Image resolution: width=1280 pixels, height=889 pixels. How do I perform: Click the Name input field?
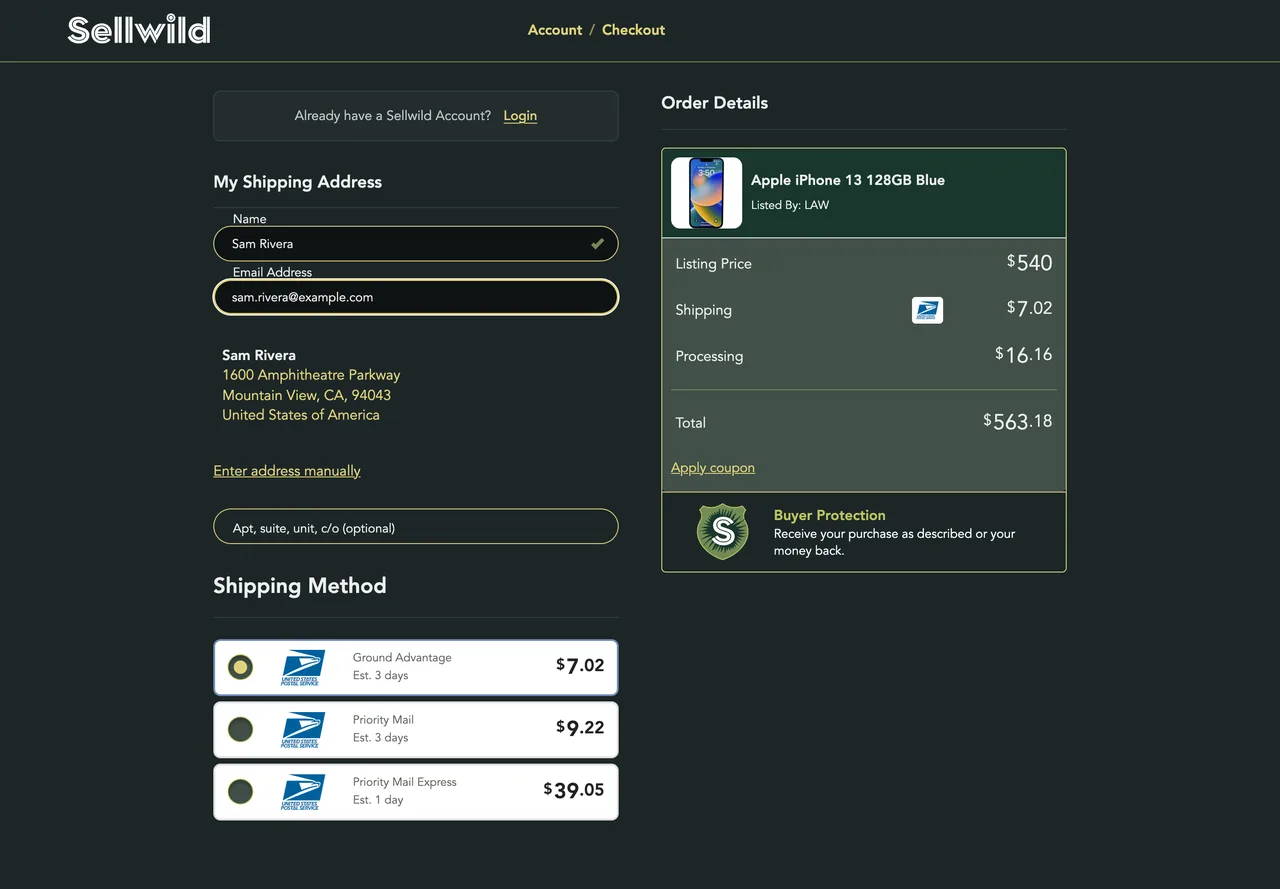pyautogui.click(x=416, y=244)
